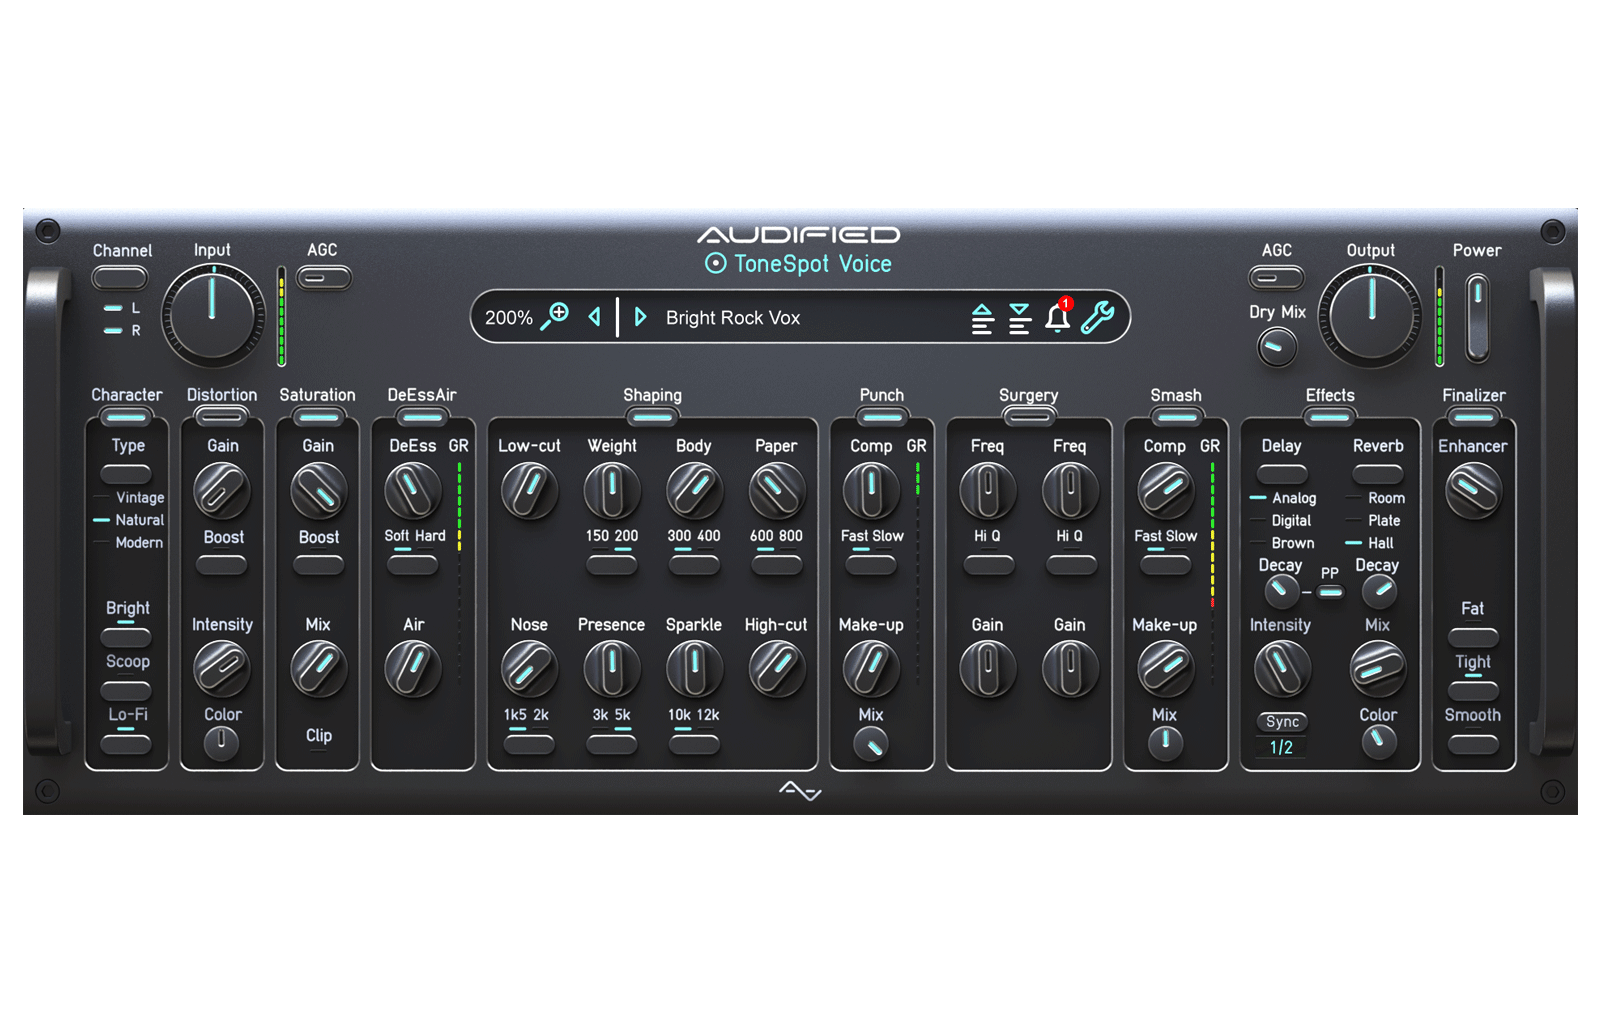Toggle the Effects section switch
Viewport: 1600px width, 1022px height.
tap(1329, 416)
